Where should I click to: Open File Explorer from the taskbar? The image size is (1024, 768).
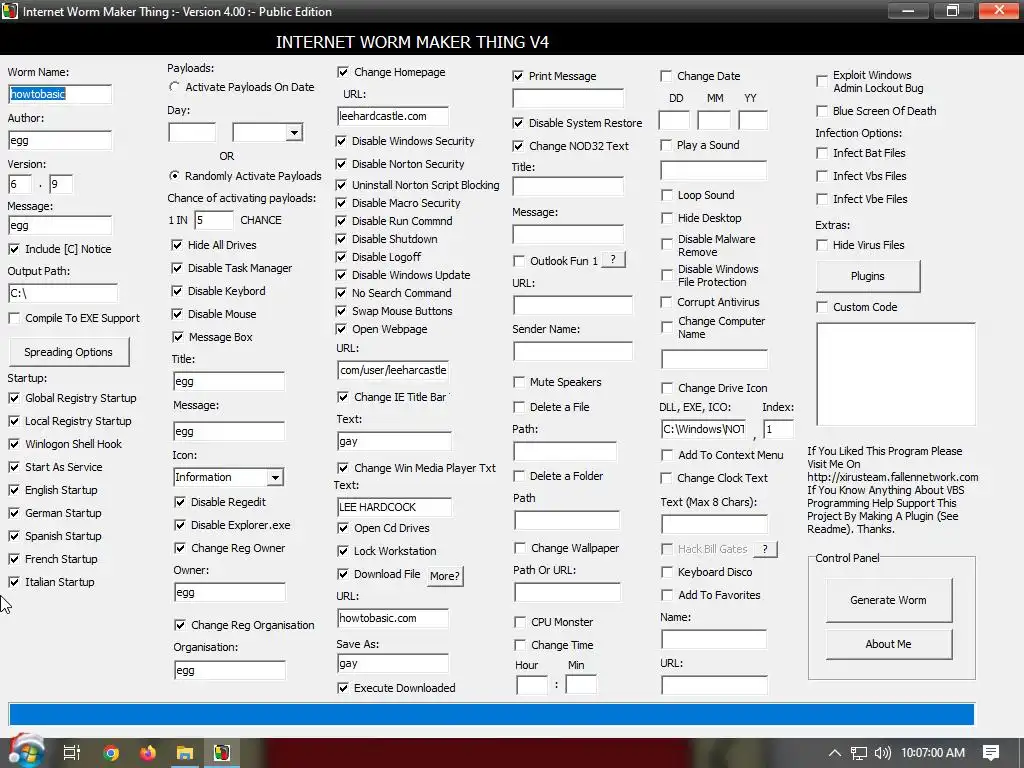pyautogui.click(x=185, y=753)
